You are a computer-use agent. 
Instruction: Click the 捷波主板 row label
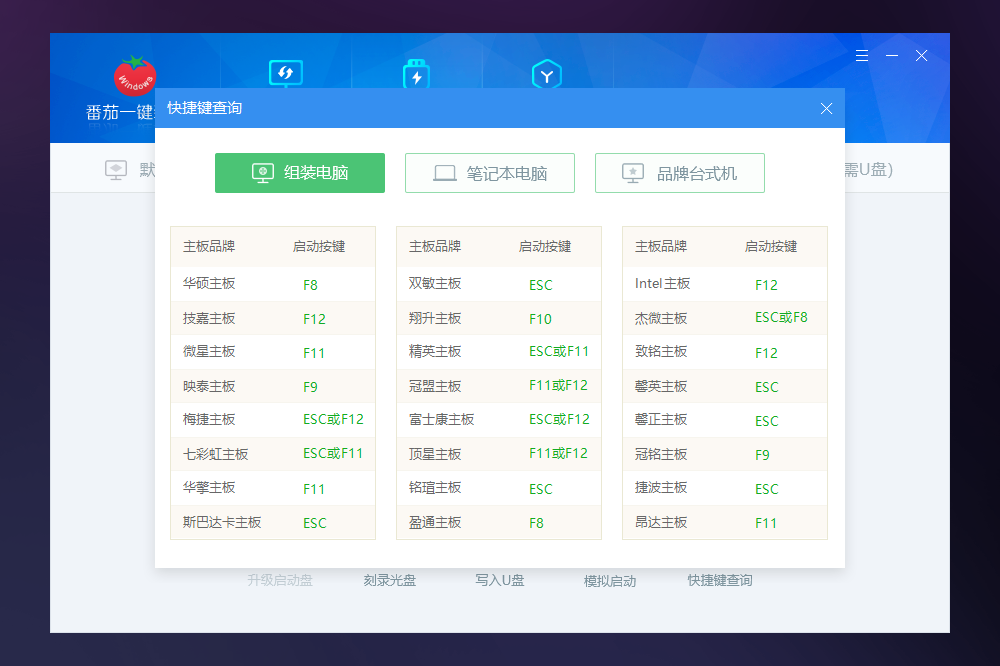click(661, 488)
